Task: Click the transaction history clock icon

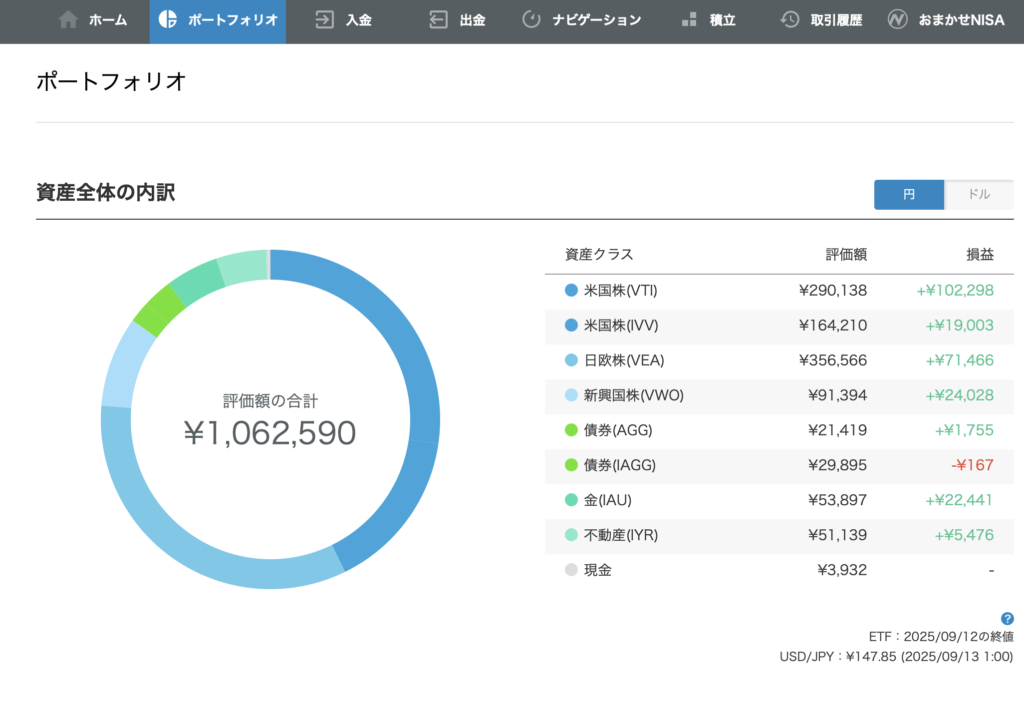Action: [789, 20]
